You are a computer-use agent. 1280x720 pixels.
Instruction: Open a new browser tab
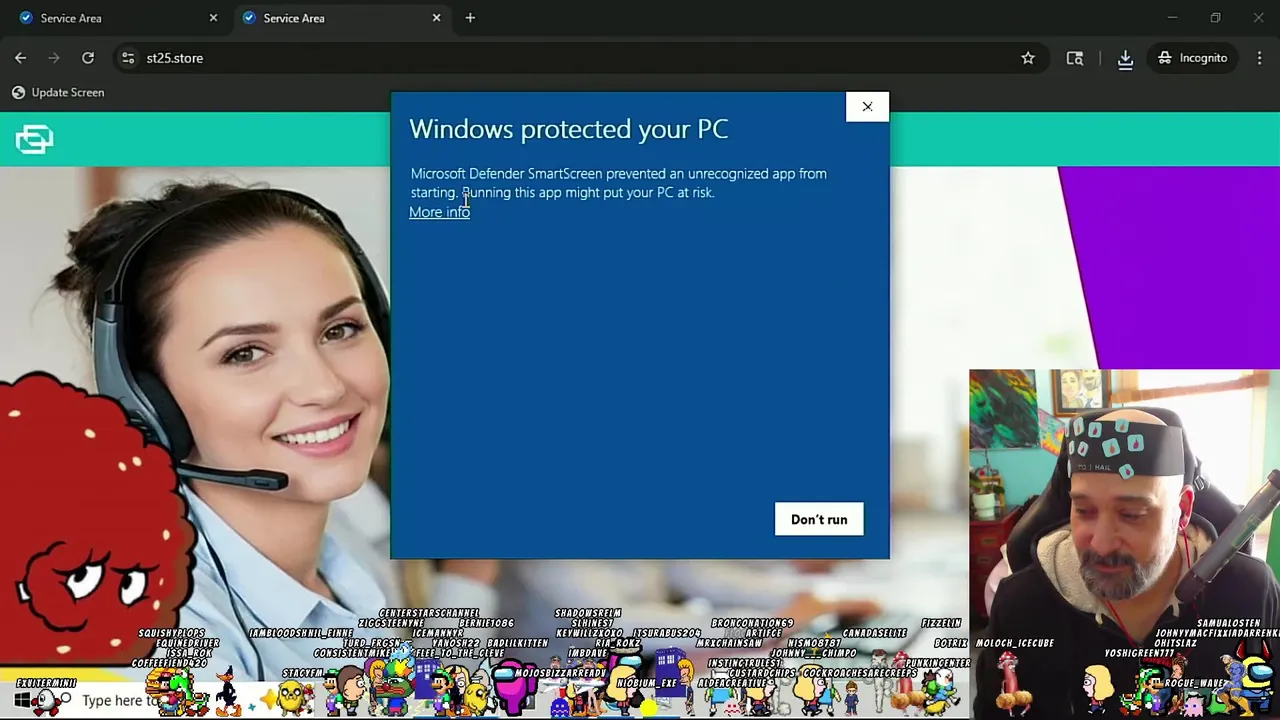pyautogui.click(x=470, y=18)
